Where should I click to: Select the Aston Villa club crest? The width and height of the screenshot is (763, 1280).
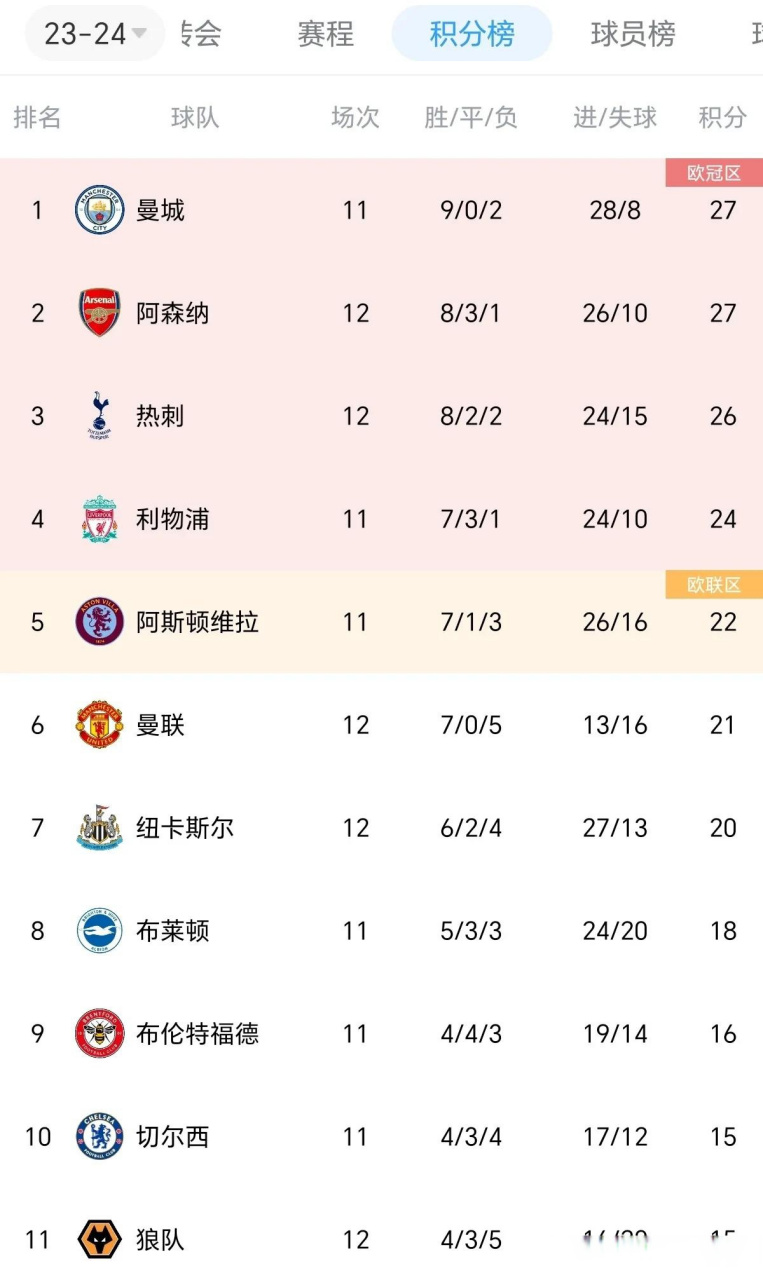(x=100, y=622)
